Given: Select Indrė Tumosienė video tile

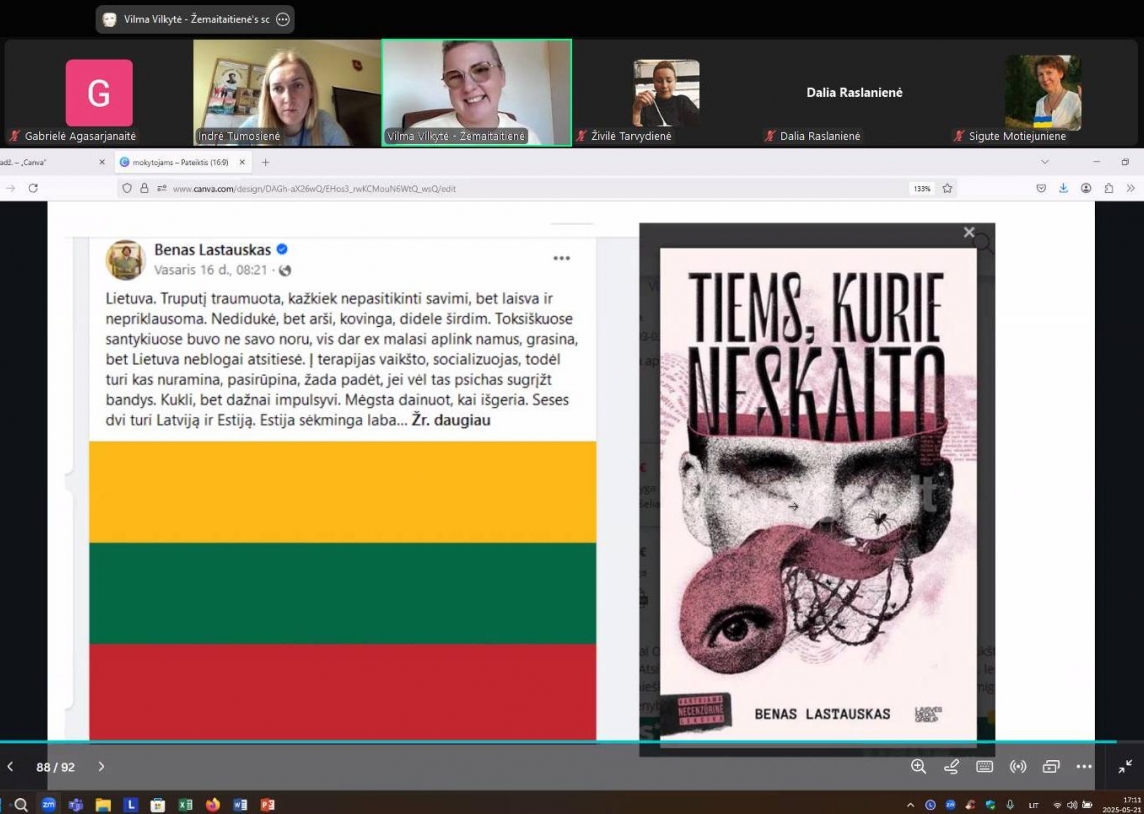Looking at the screenshot, I should 287,93.
